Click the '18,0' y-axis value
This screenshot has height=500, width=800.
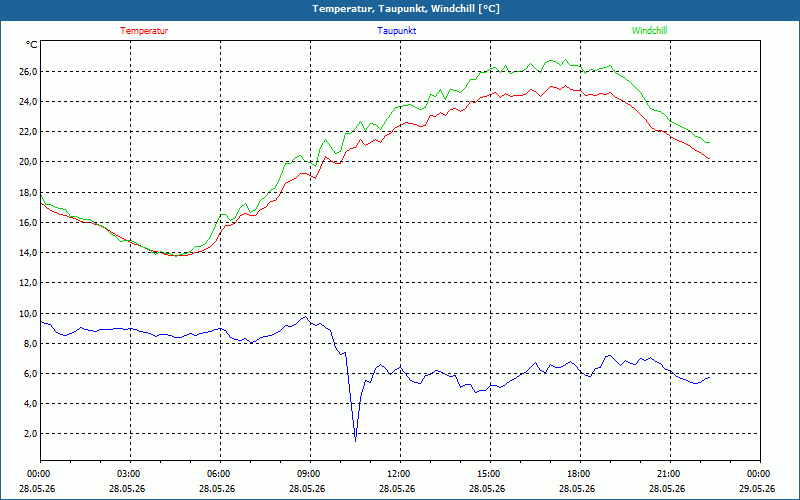pos(29,193)
